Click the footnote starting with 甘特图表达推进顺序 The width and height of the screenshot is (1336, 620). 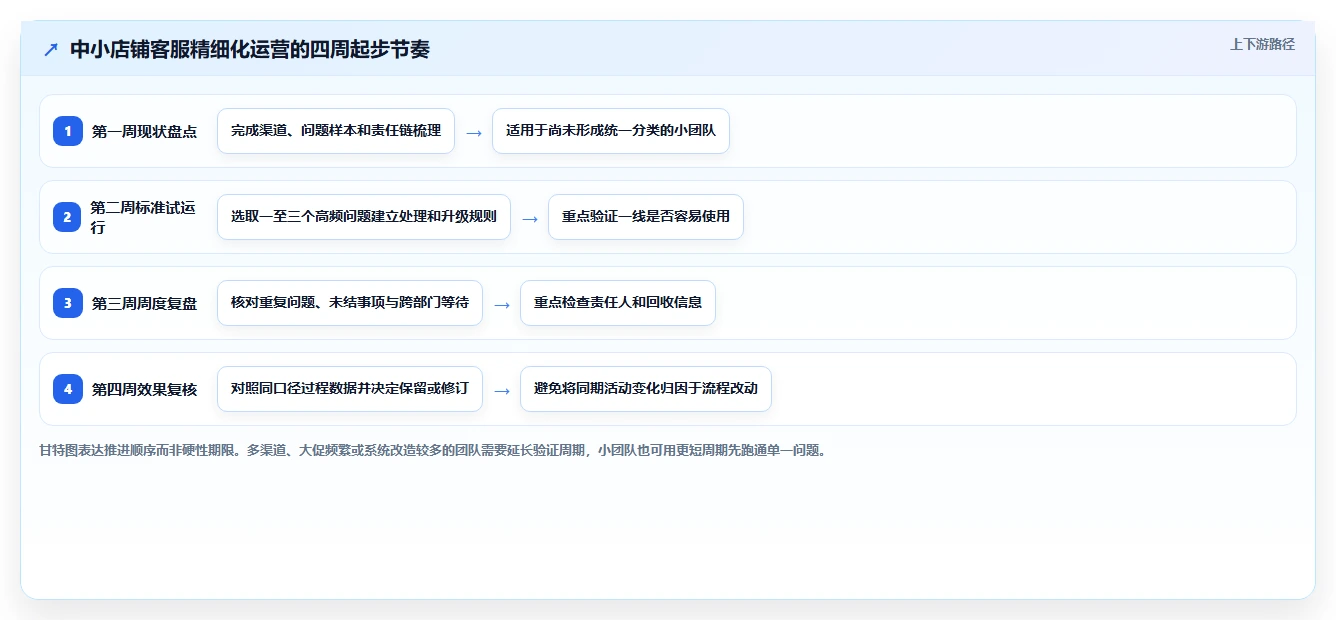coord(435,450)
